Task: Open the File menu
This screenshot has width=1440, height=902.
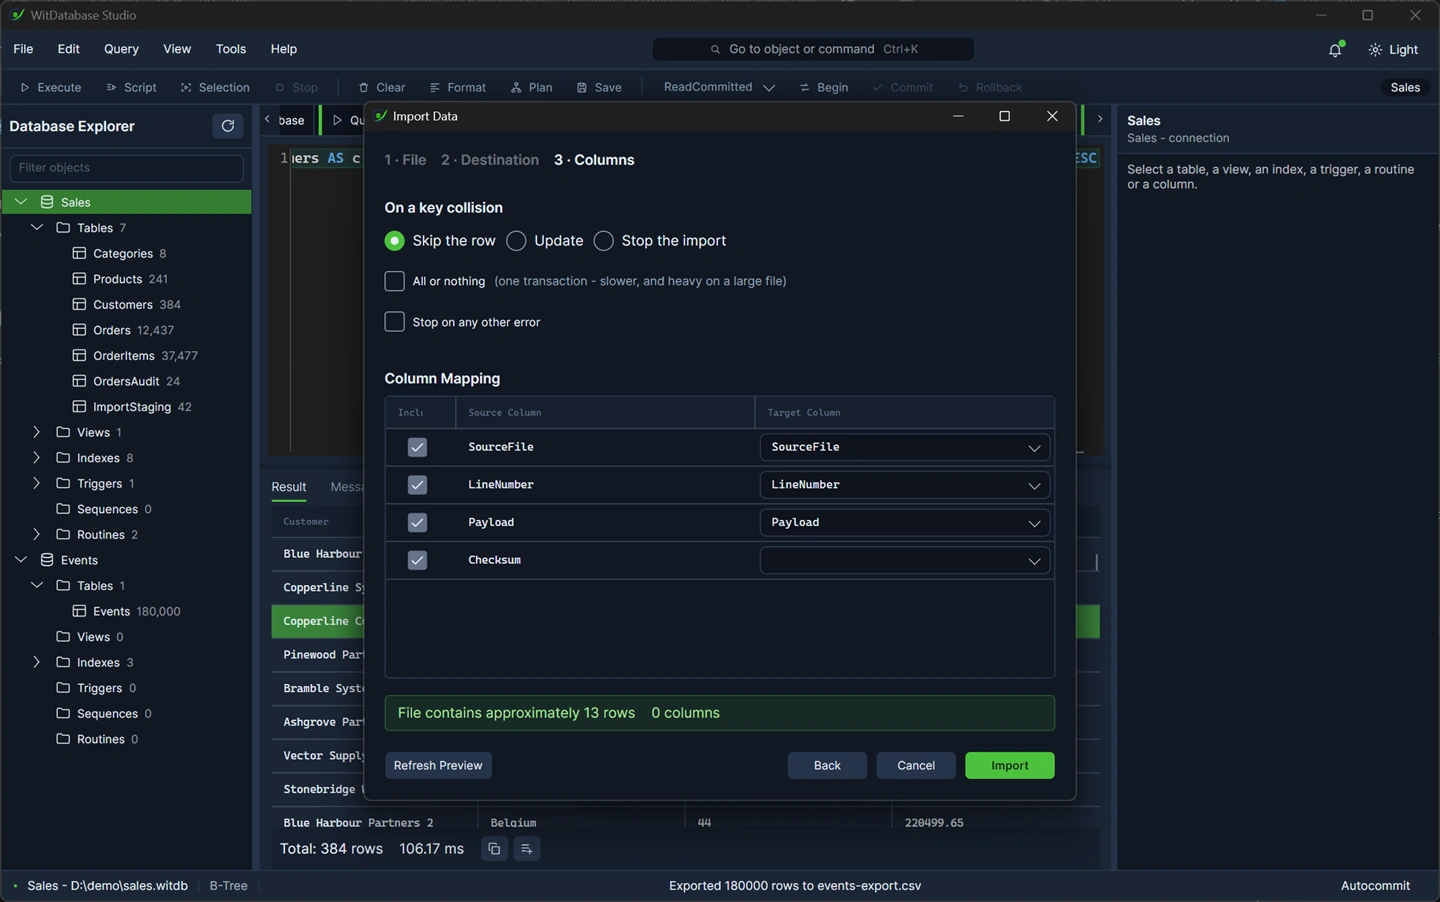Action: (x=23, y=49)
